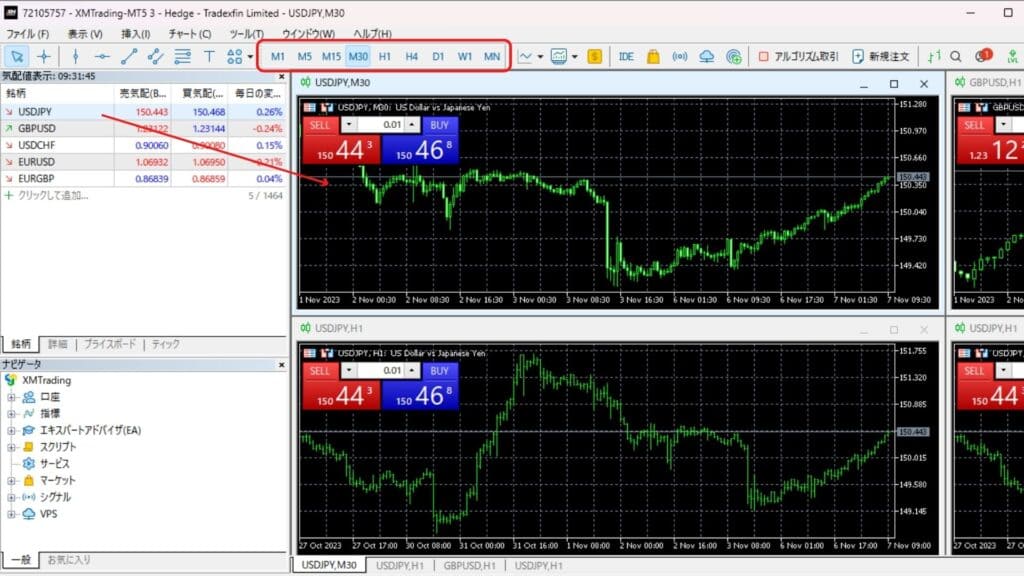The width and height of the screenshot is (1024, 576).
Task: Open the ツール(T) menu
Action: pos(246,34)
